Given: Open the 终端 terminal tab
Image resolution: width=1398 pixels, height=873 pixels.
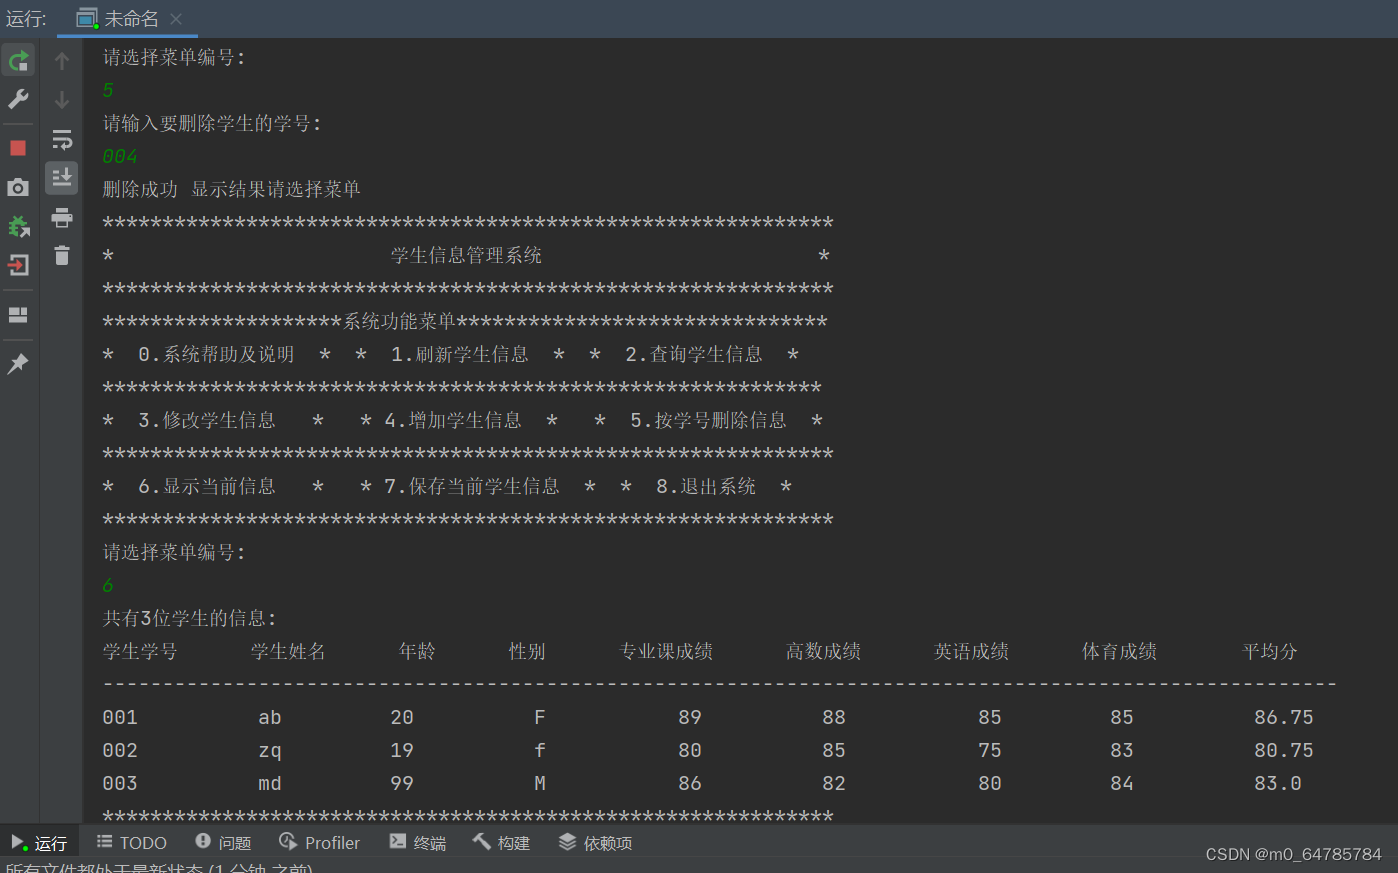Looking at the screenshot, I should [x=417, y=843].
